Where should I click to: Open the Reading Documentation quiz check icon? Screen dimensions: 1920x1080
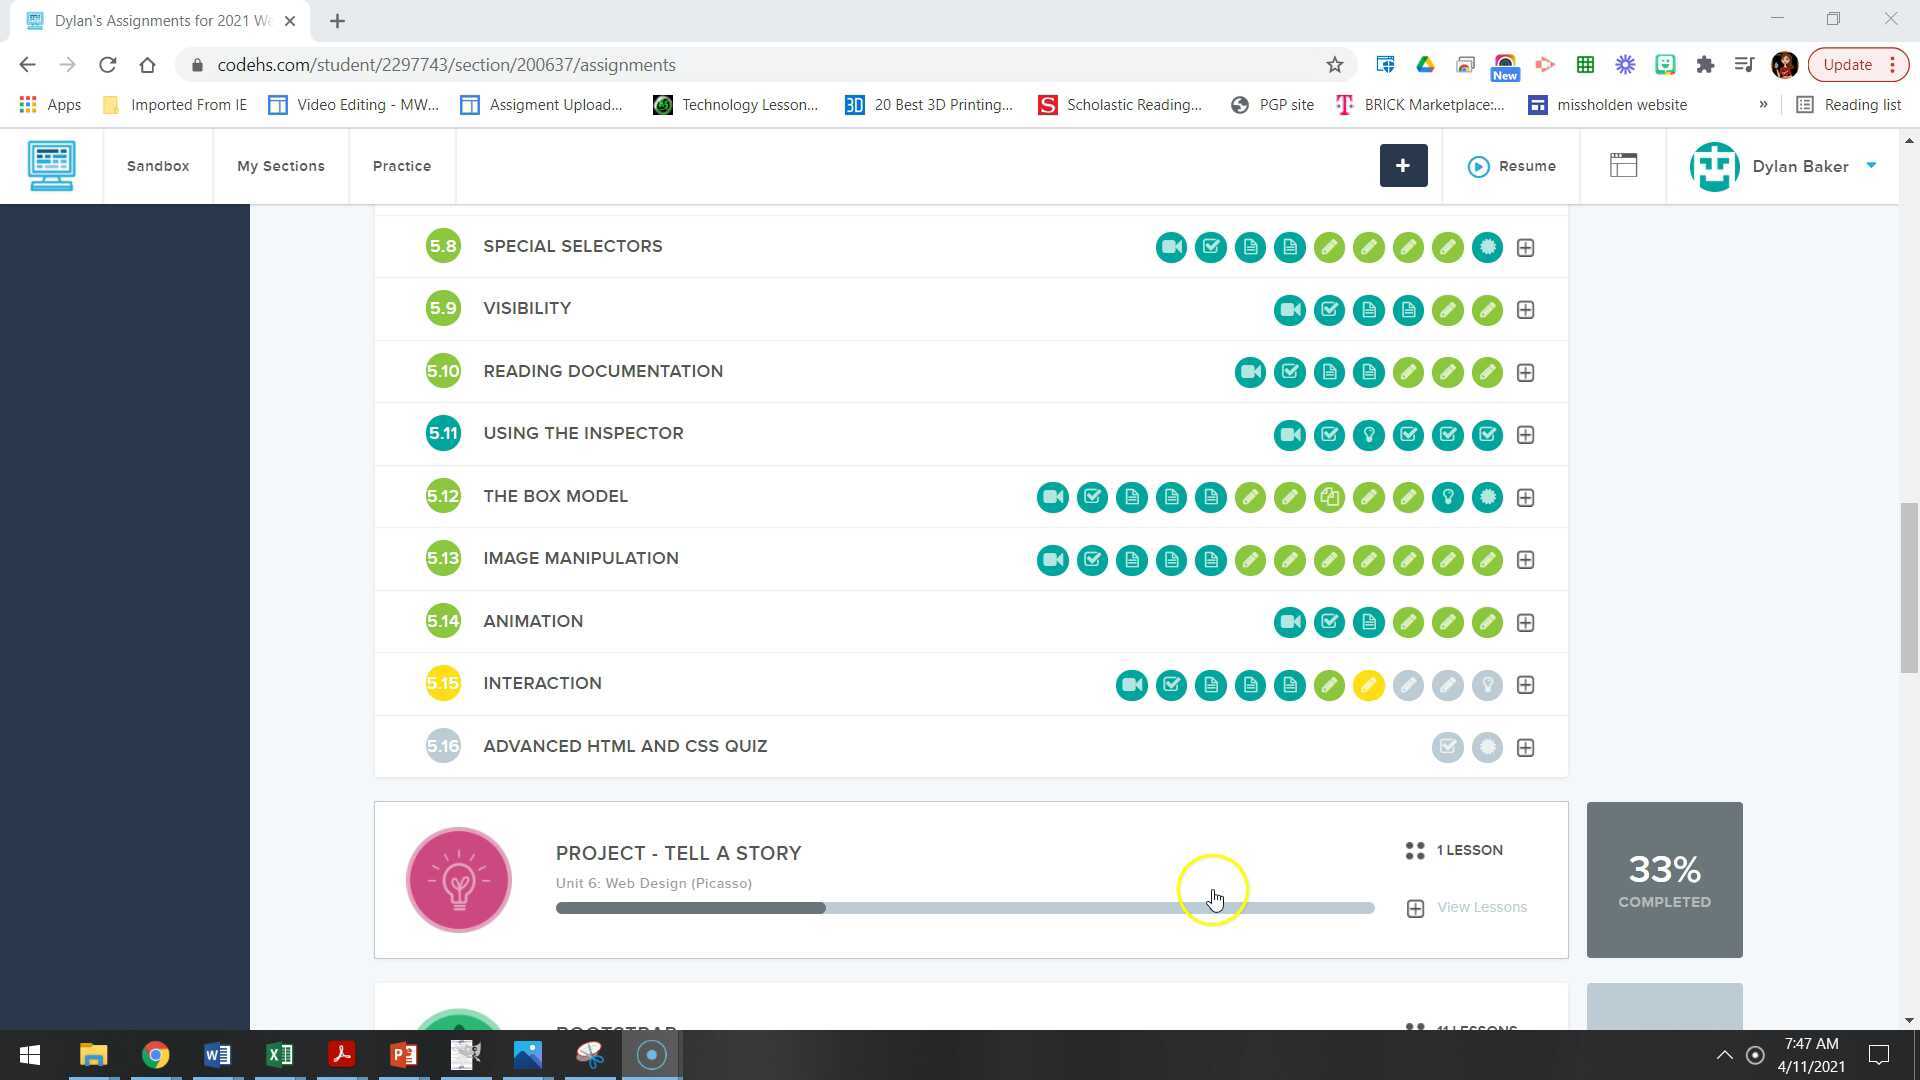coord(1289,372)
